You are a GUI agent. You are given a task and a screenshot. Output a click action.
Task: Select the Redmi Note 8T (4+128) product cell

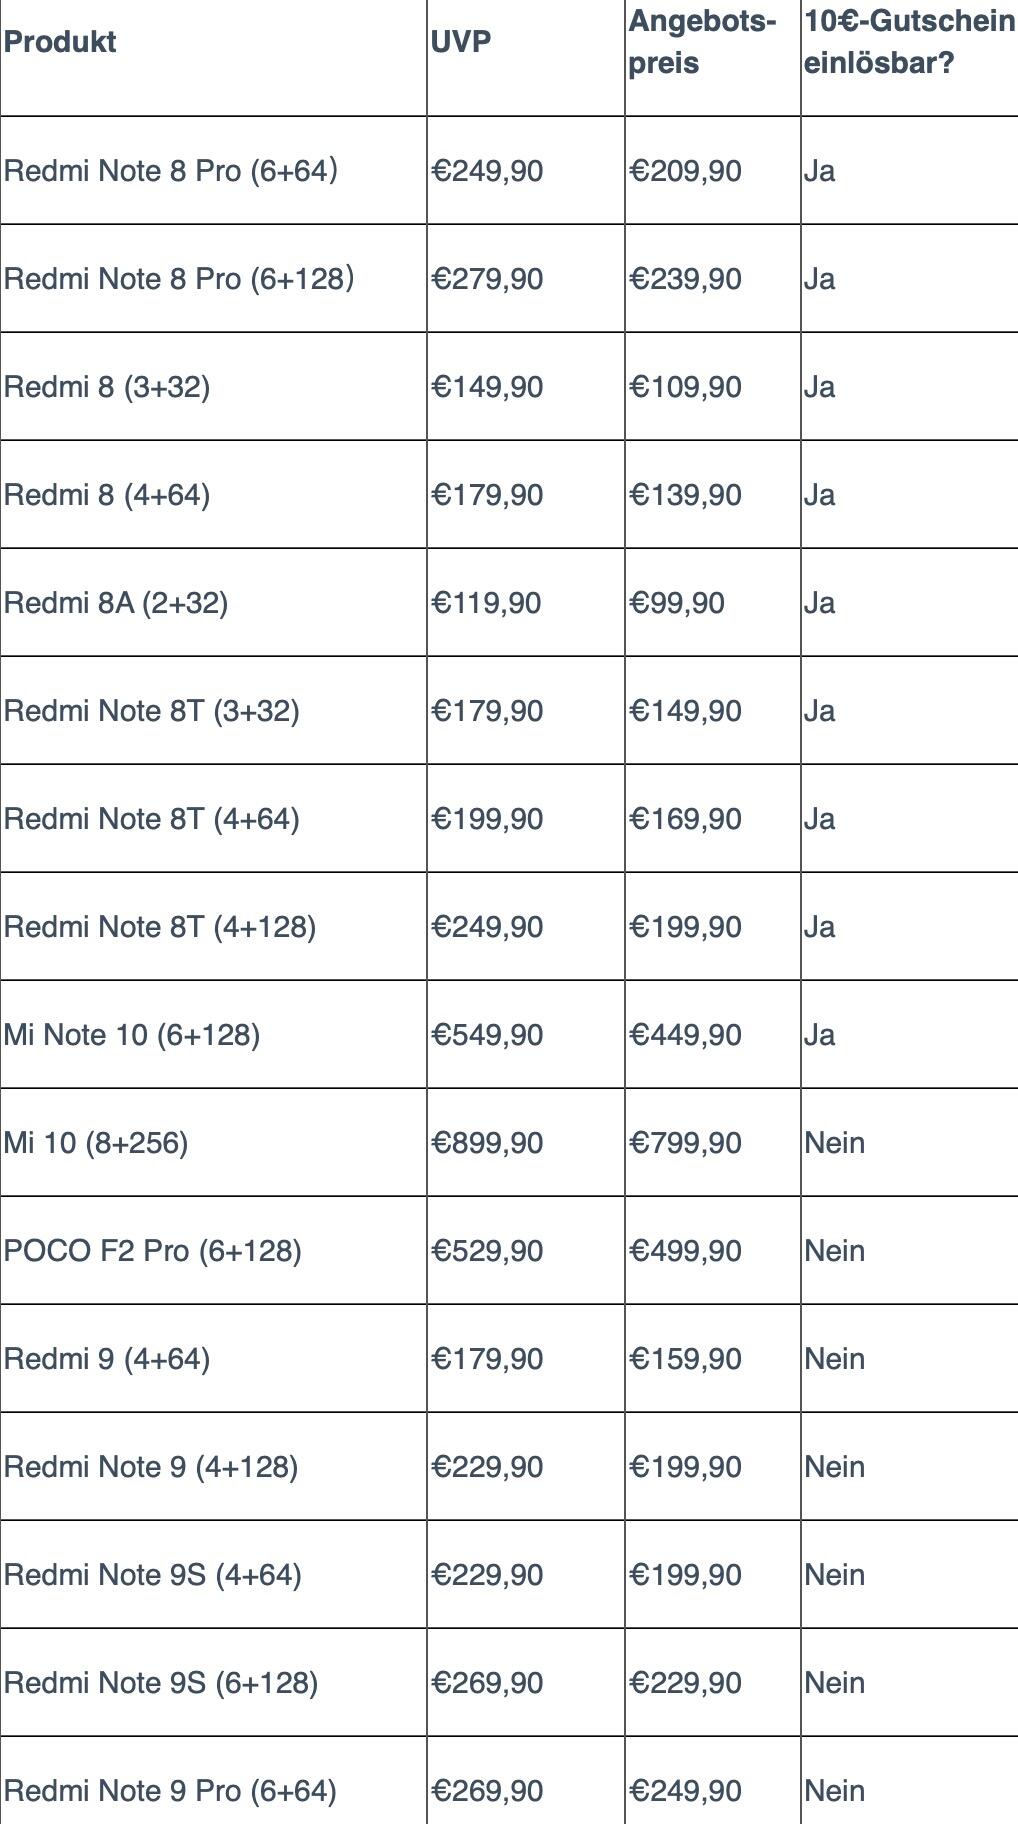160,927
